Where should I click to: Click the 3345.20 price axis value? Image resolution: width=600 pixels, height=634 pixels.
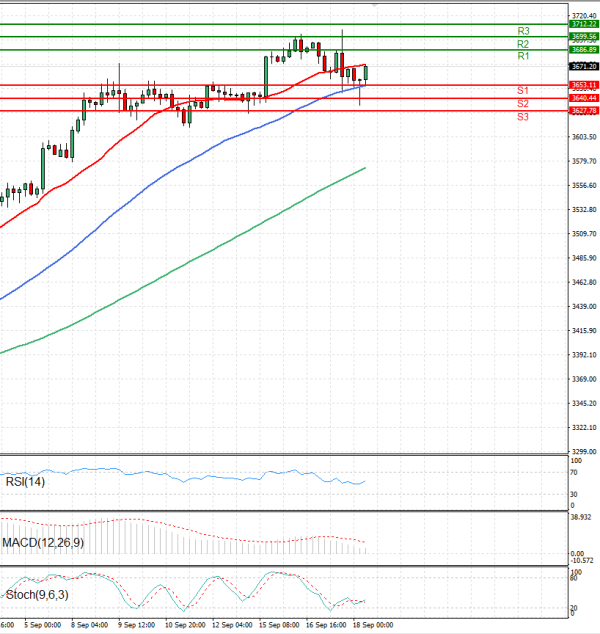[584, 404]
